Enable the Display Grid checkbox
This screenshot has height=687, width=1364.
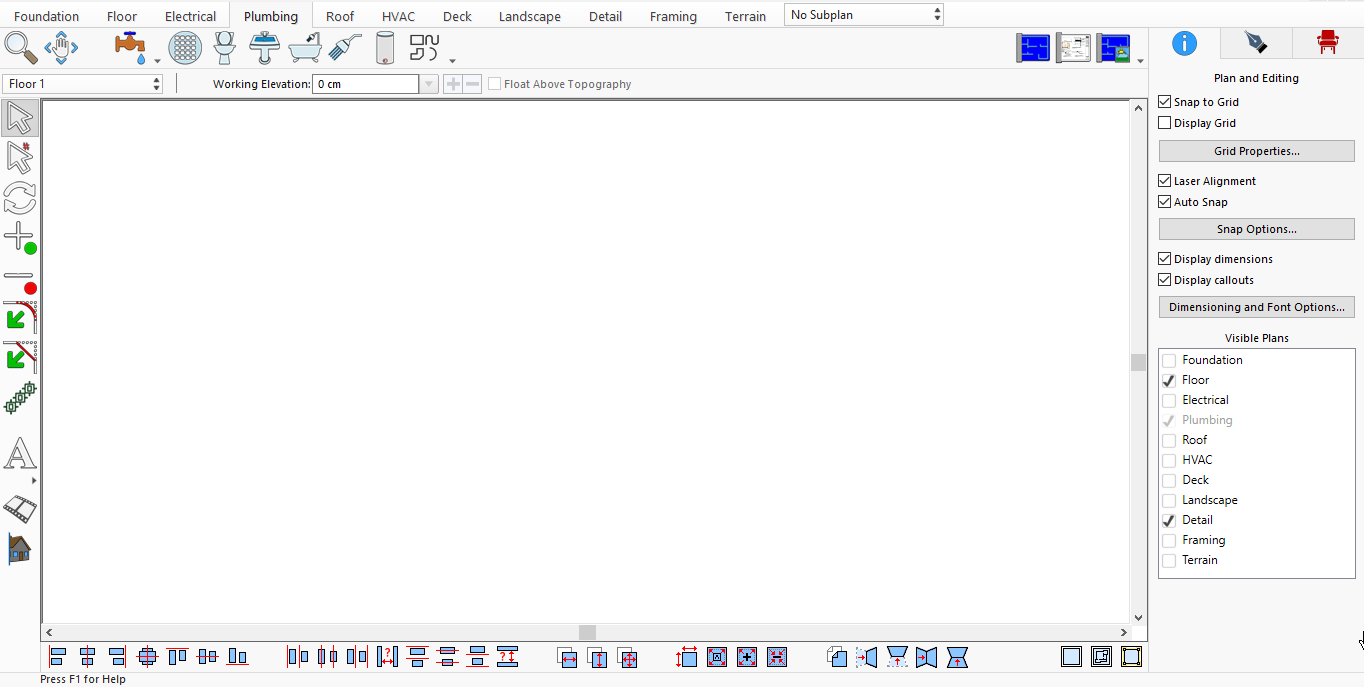coord(1164,123)
